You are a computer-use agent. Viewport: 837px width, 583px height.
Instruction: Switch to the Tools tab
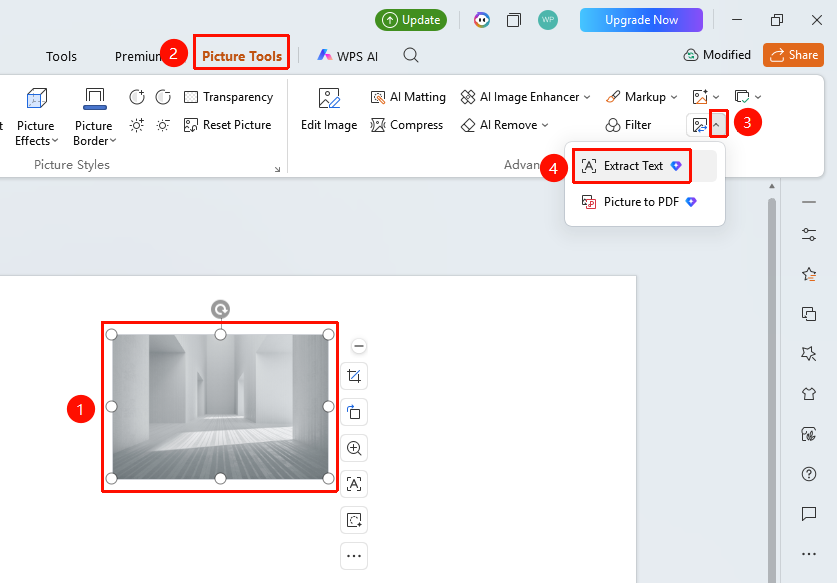point(61,56)
